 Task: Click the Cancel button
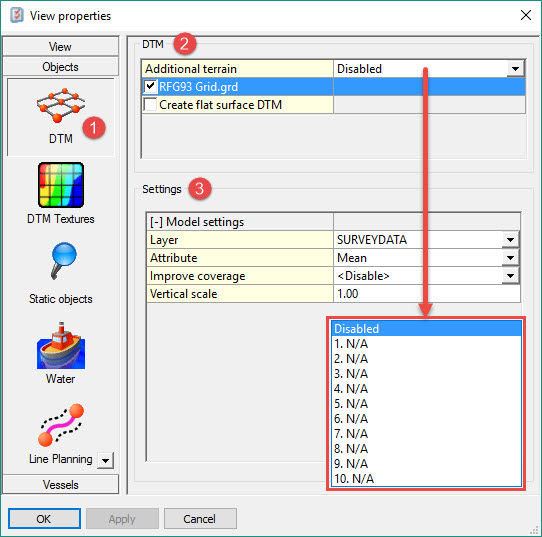(x=200, y=518)
